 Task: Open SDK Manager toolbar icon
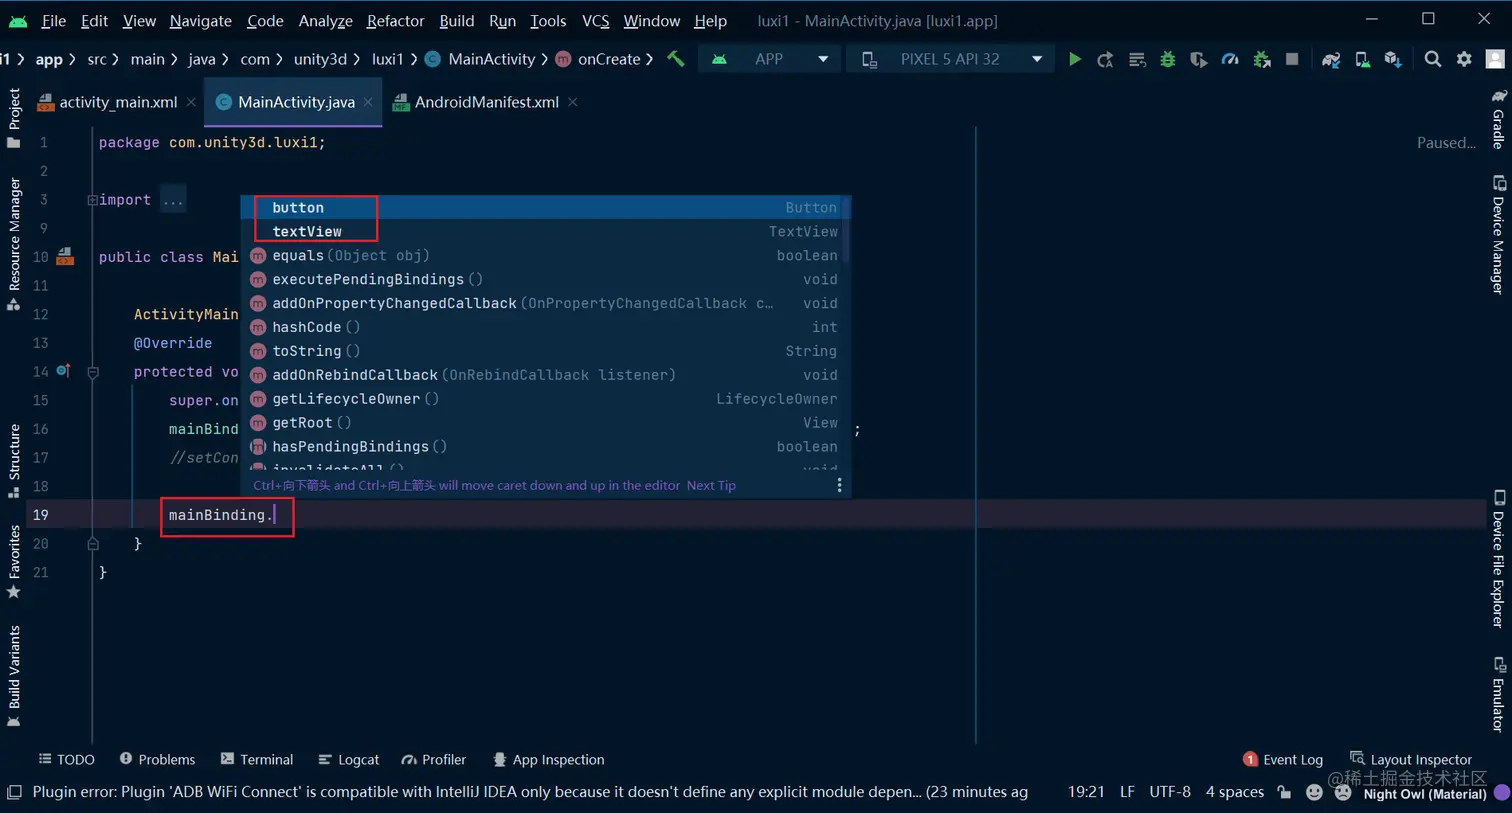click(x=1393, y=59)
